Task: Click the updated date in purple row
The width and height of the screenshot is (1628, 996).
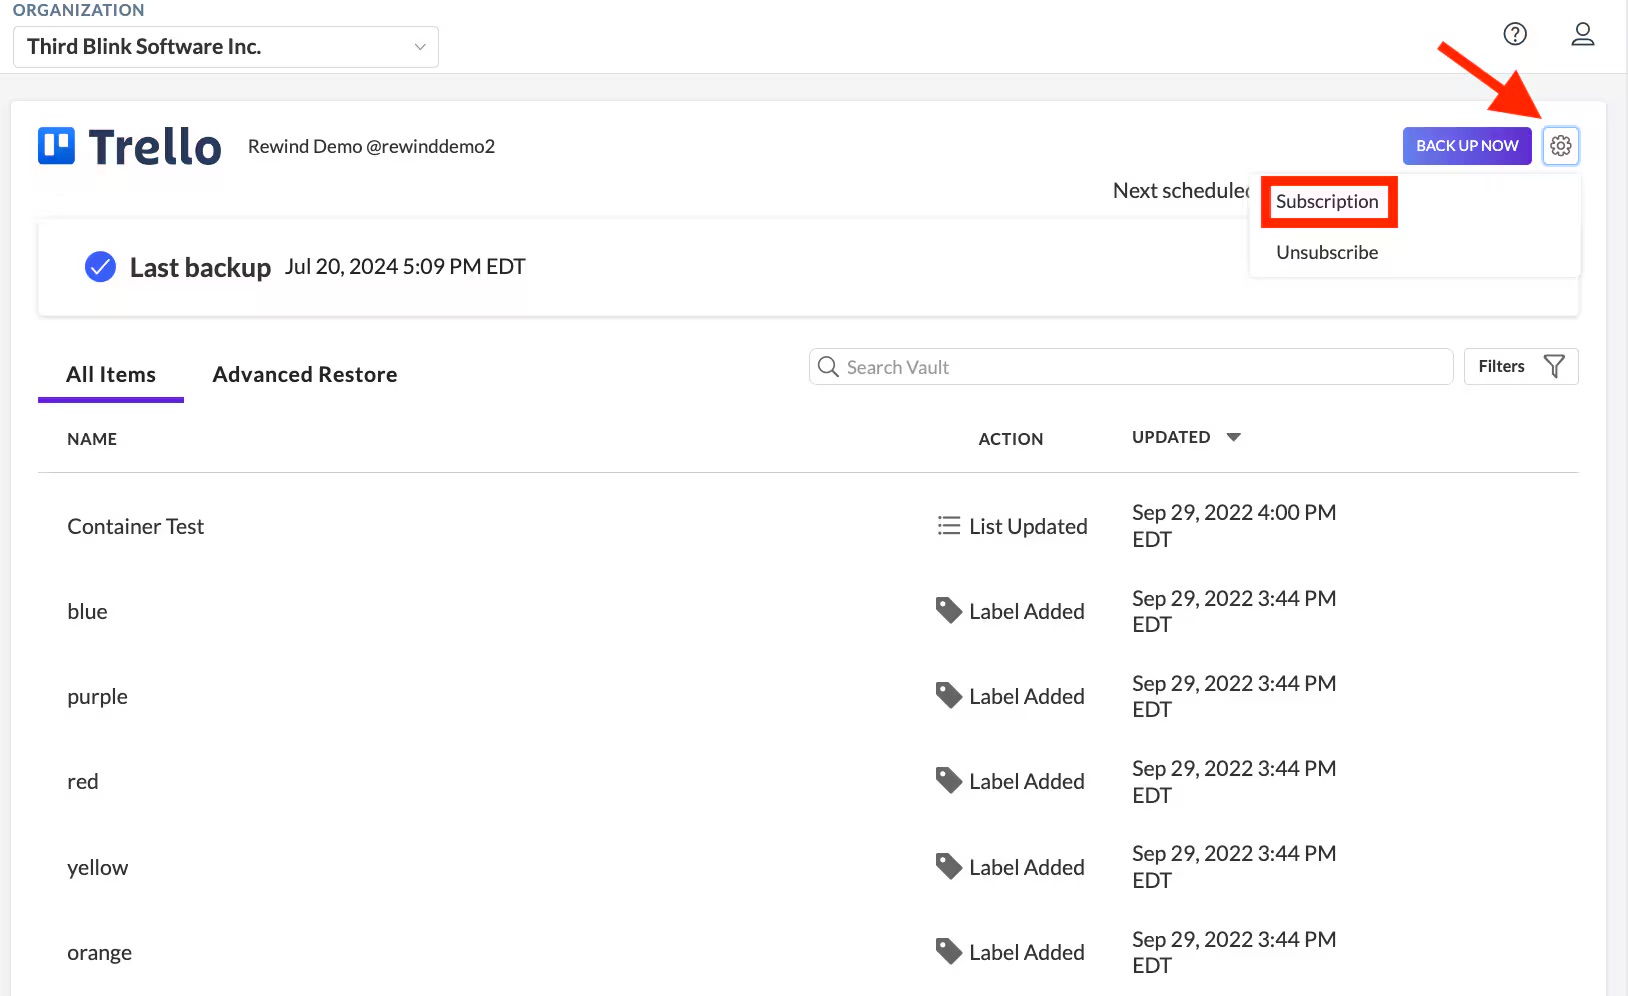Action: point(1234,696)
